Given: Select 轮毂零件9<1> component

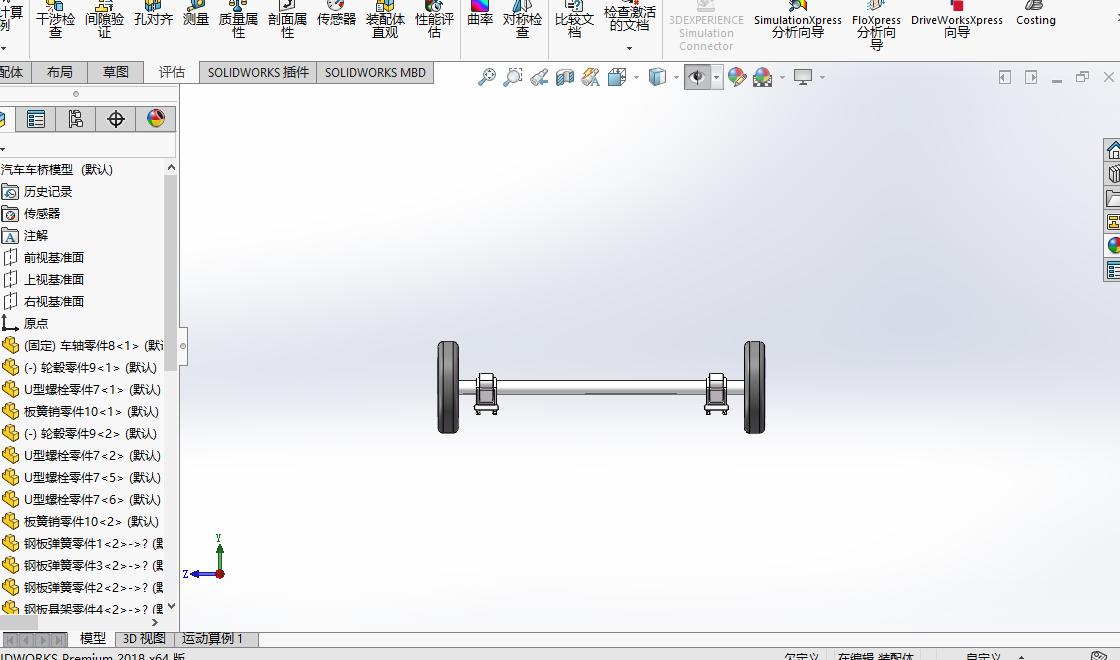Looking at the screenshot, I should pyautogui.click(x=90, y=367).
